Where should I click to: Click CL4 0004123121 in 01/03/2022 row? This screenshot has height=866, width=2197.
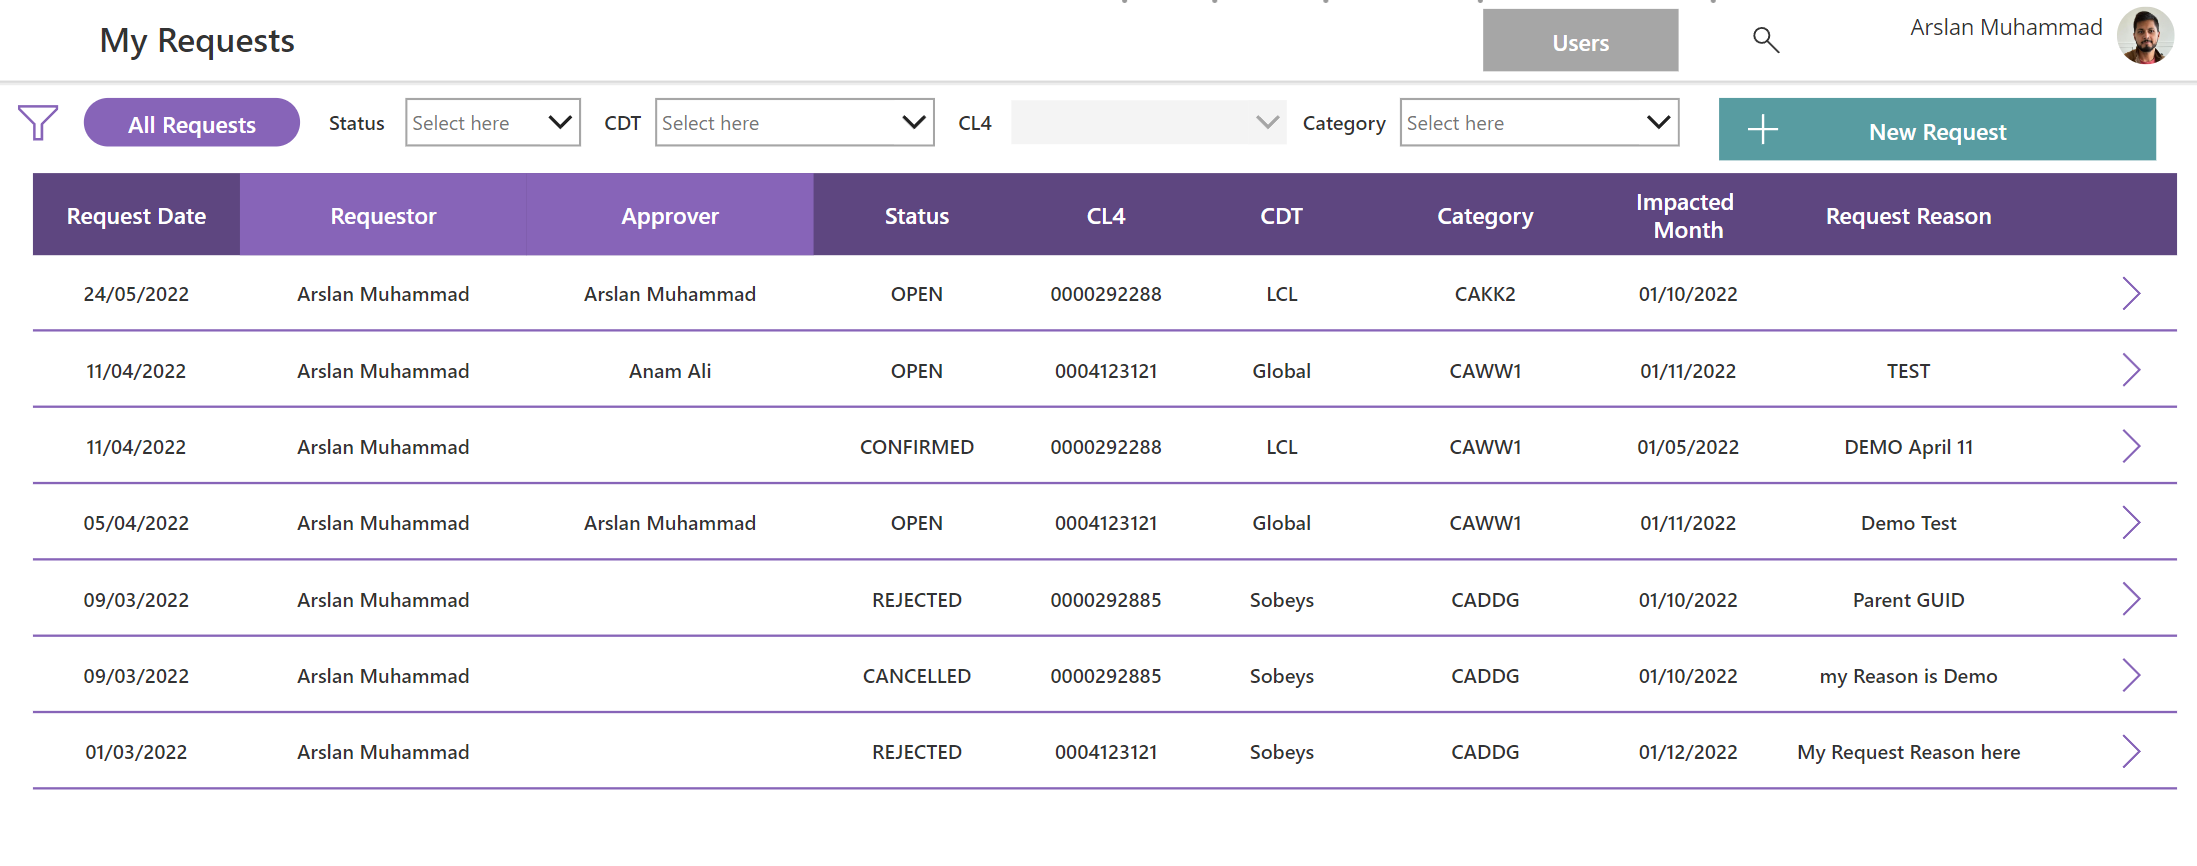1106,751
